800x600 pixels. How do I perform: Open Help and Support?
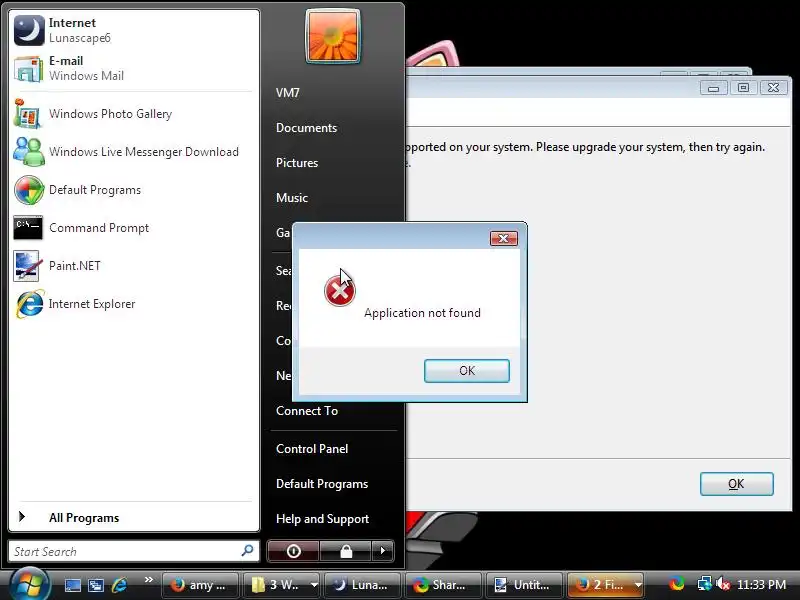click(322, 519)
